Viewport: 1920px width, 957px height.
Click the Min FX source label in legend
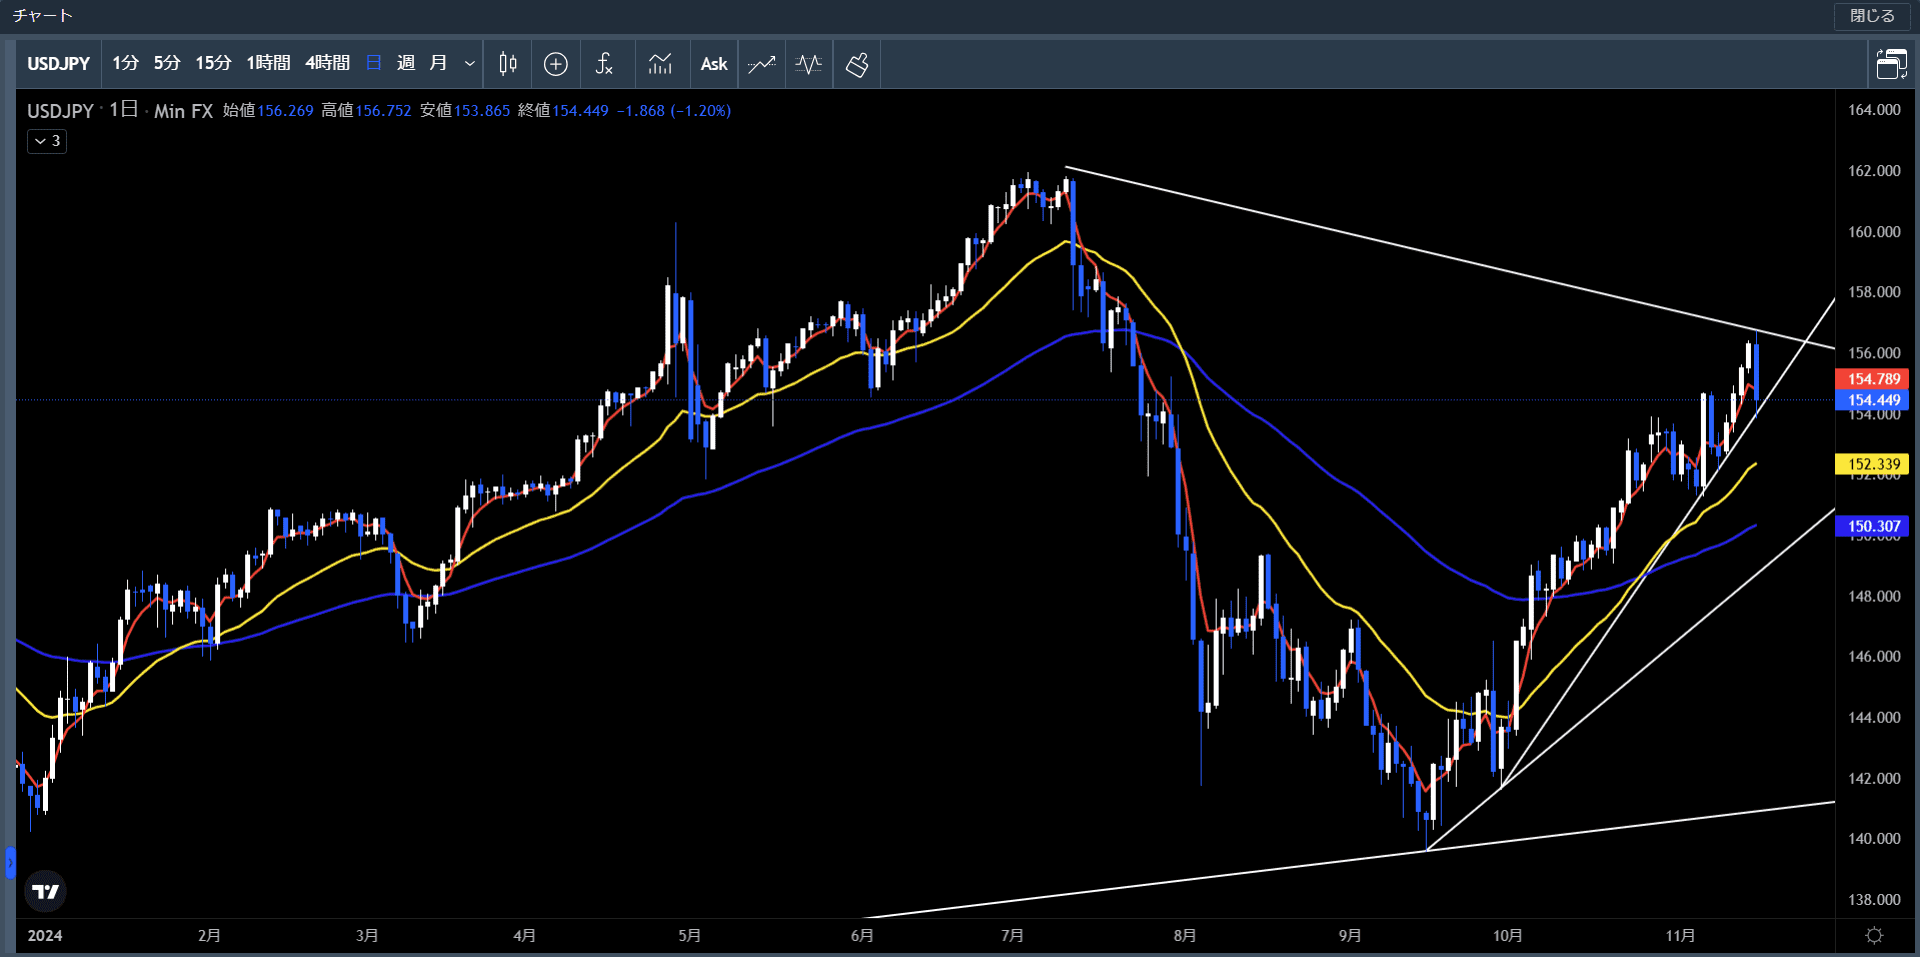[183, 111]
